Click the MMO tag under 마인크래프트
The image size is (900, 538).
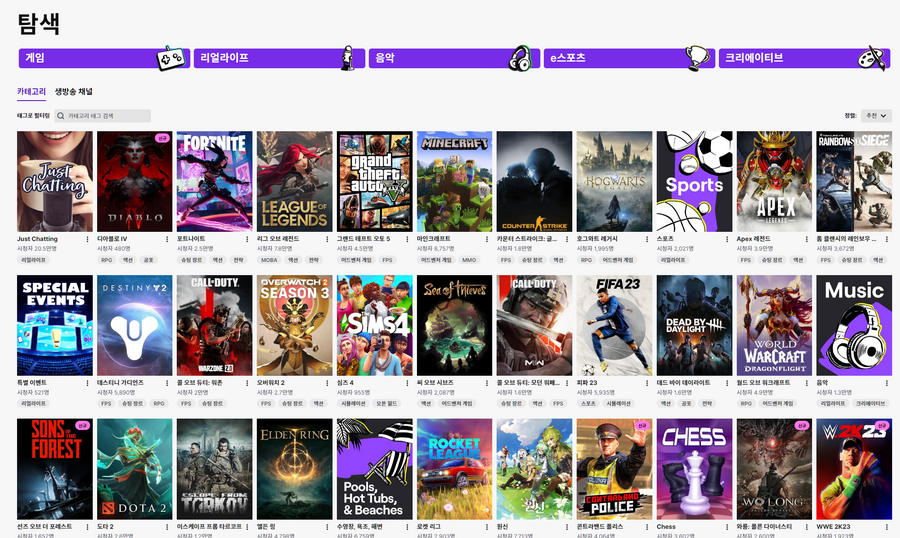469,260
